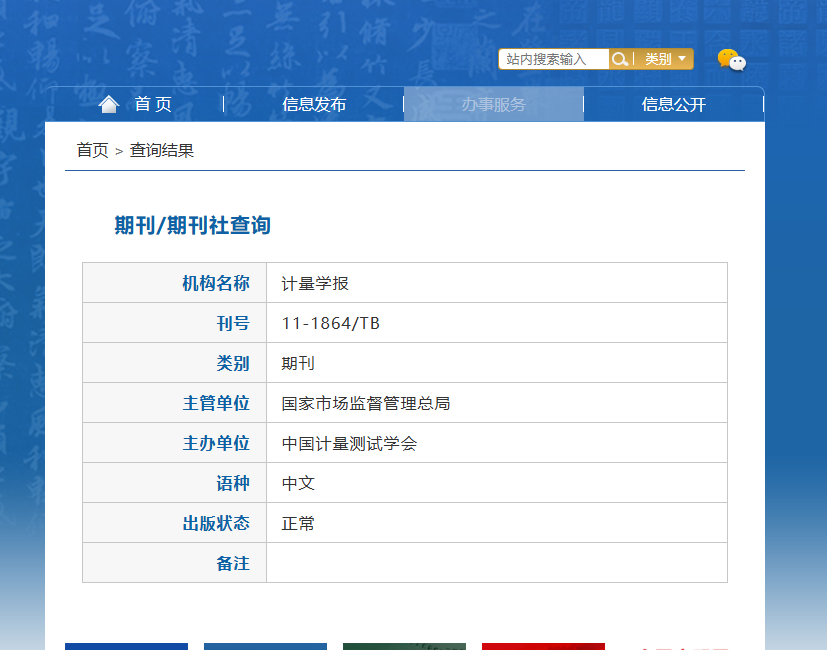The width and height of the screenshot is (827, 650).
Task: Click the 11-1864/TB journal number cell
Action: coord(497,323)
